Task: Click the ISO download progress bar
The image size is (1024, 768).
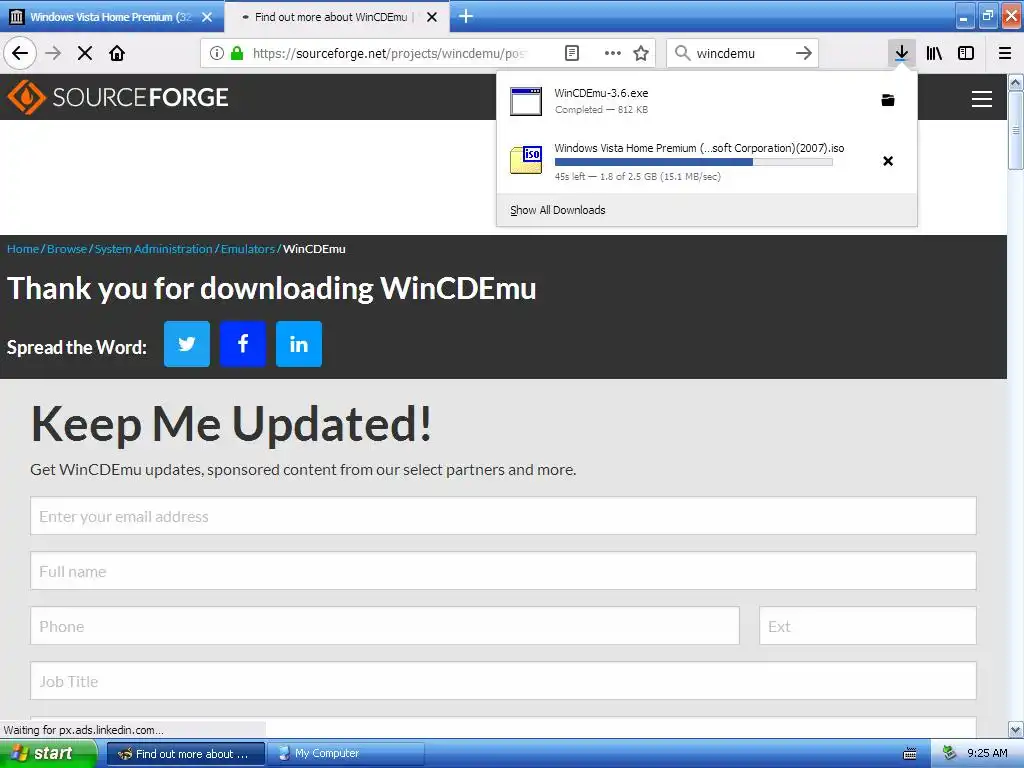Action: 694,162
